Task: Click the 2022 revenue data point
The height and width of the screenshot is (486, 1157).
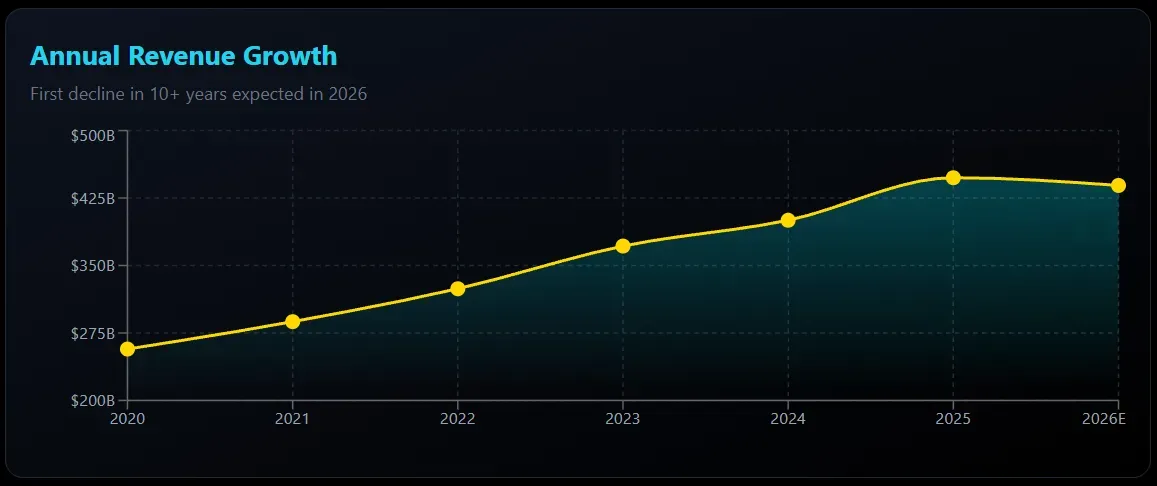Action: (x=457, y=289)
